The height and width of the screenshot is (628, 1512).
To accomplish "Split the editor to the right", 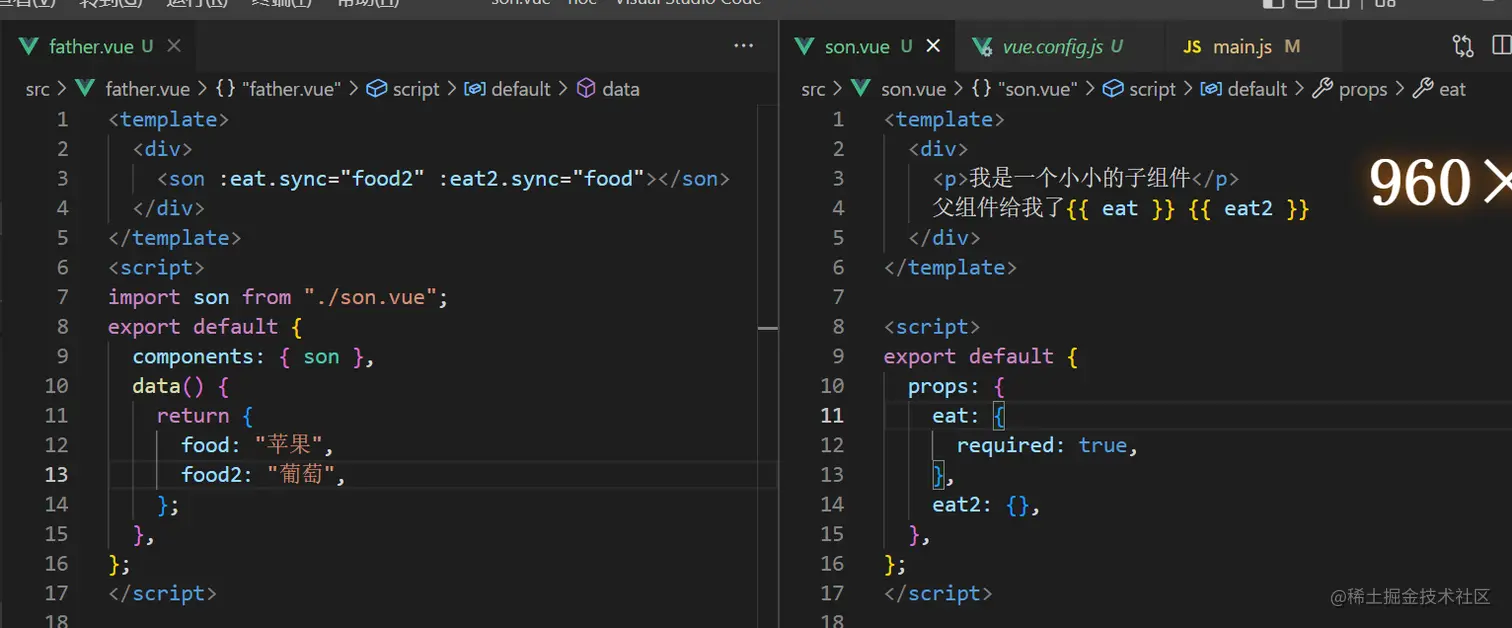I will tap(1501, 46).
